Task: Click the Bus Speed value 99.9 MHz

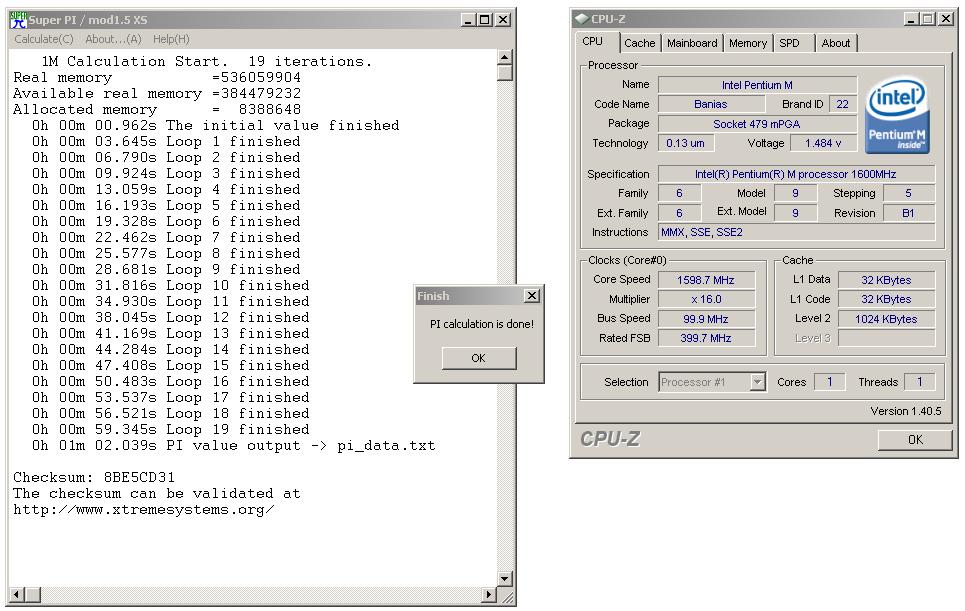Action: click(706, 319)
